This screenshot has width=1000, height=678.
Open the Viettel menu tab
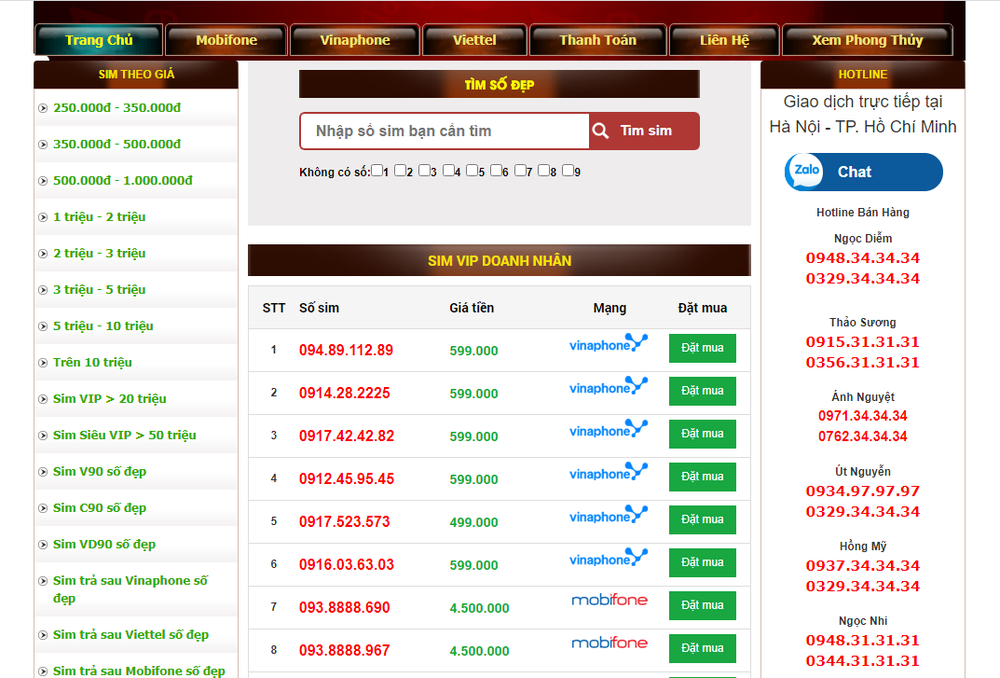[474, 40]
